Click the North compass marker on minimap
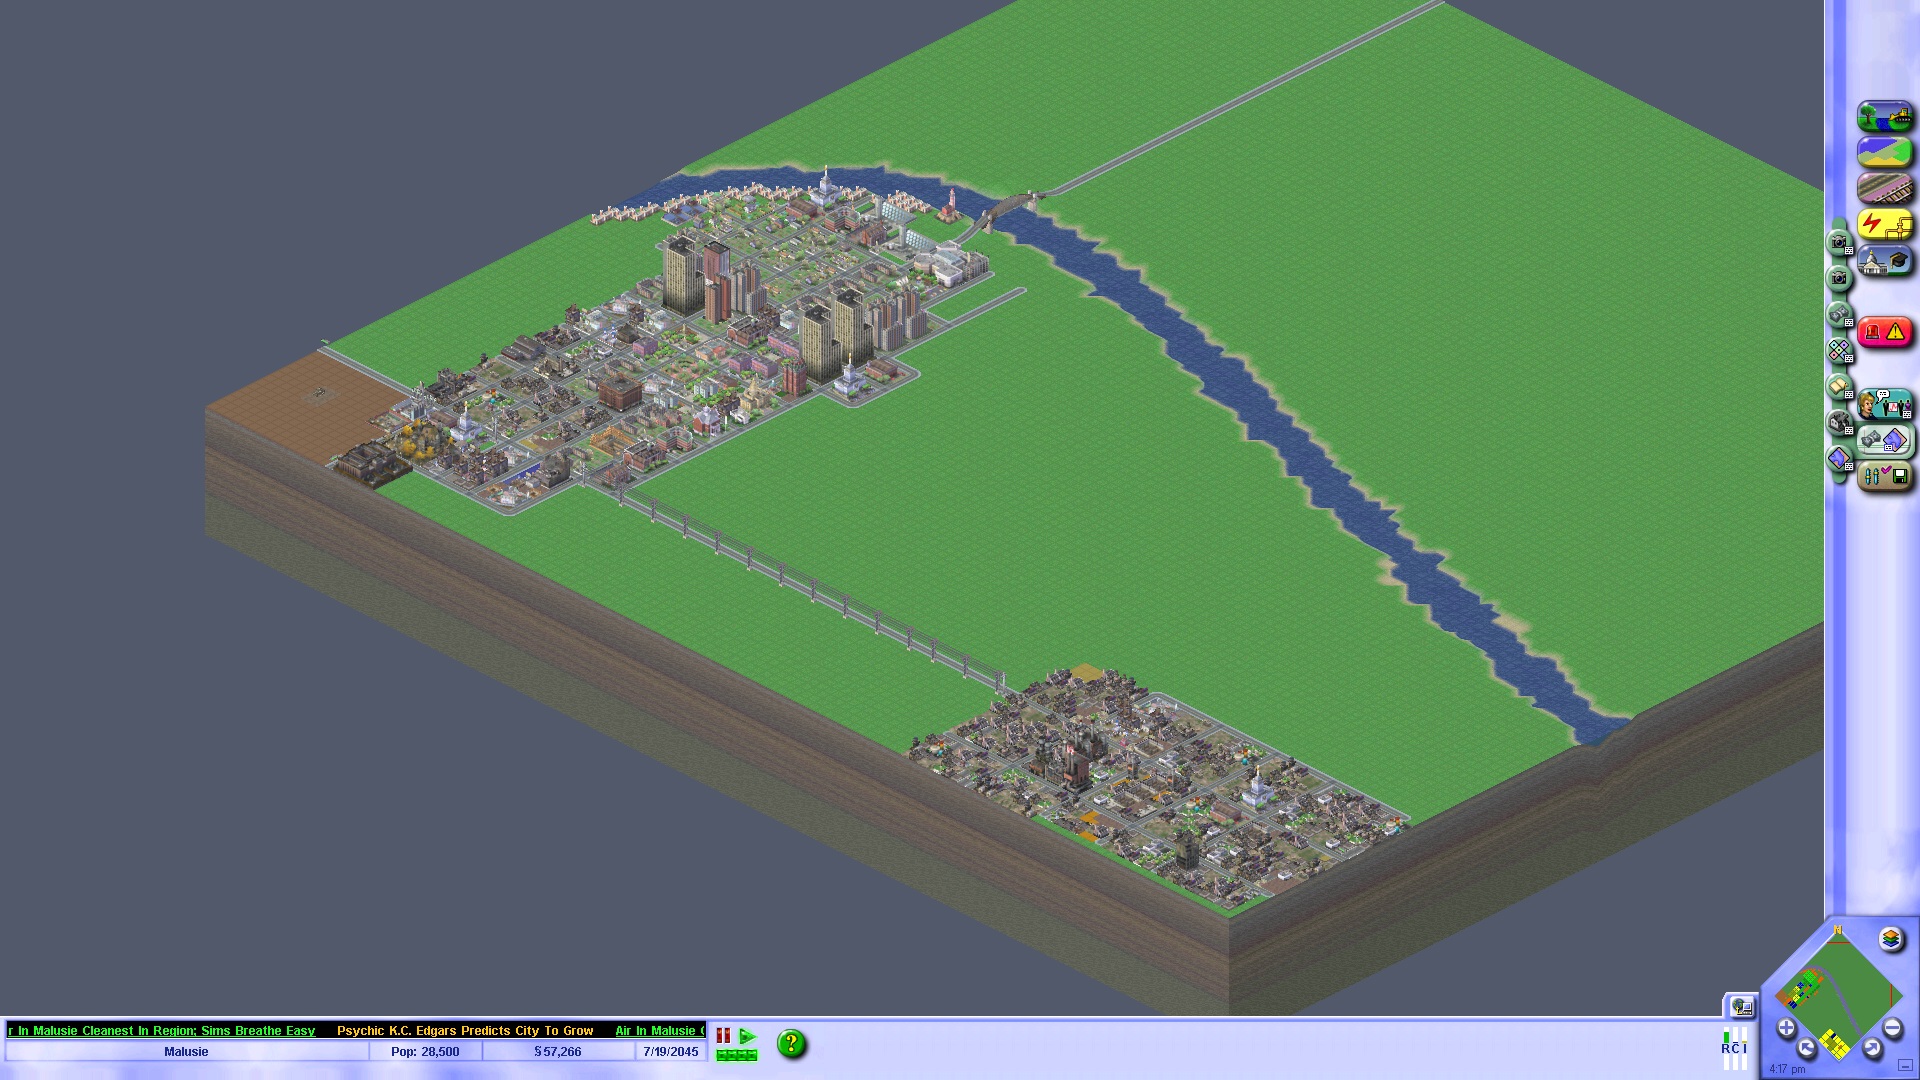This screenshot has width=1920, height=1080. click(x=1838, y=931)
